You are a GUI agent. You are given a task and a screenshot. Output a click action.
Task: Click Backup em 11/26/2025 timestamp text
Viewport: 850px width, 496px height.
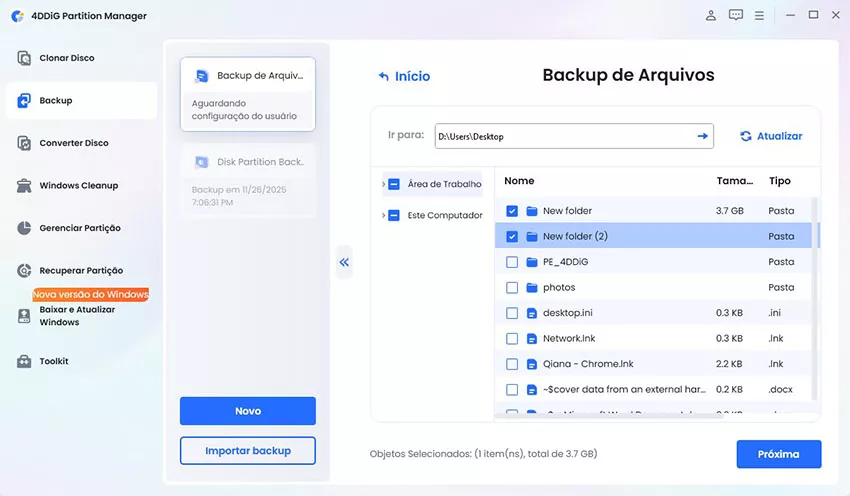click(239, 196)
